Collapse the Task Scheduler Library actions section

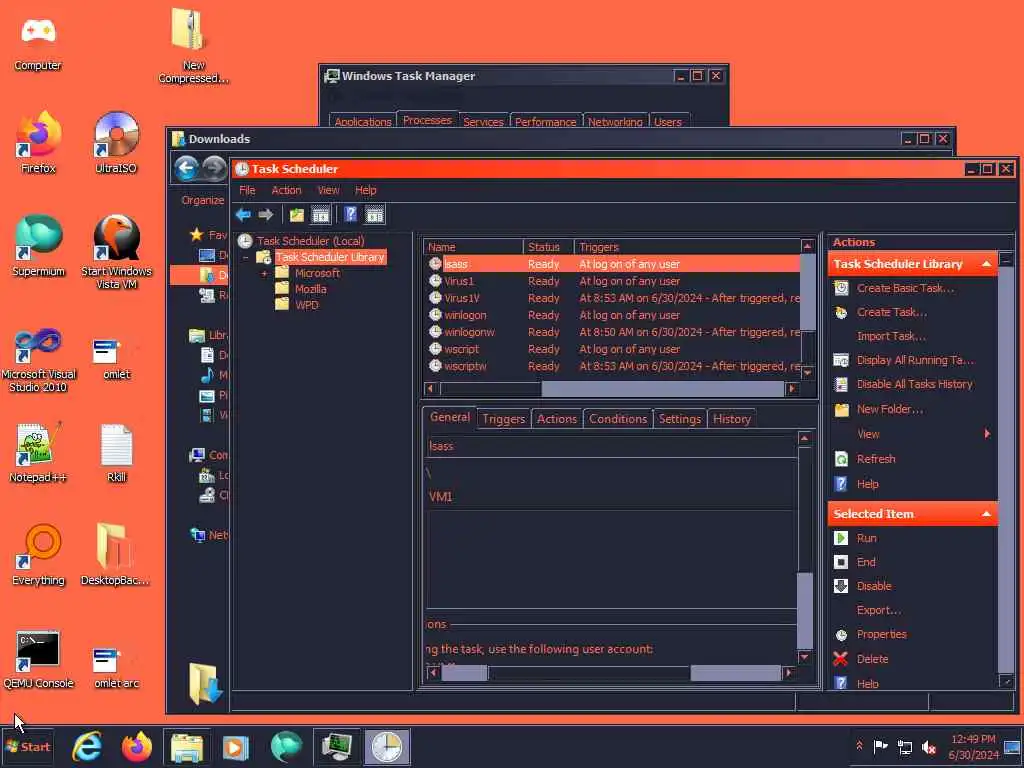[x=986, y=264]
